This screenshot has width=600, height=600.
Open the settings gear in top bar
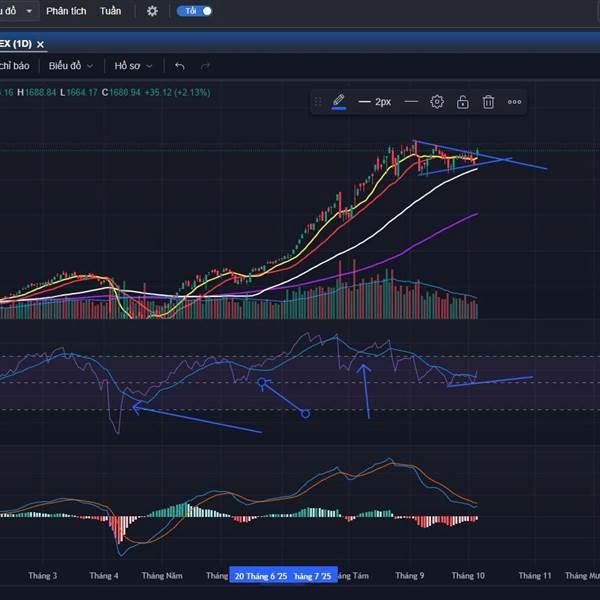(x=152, y=11)
